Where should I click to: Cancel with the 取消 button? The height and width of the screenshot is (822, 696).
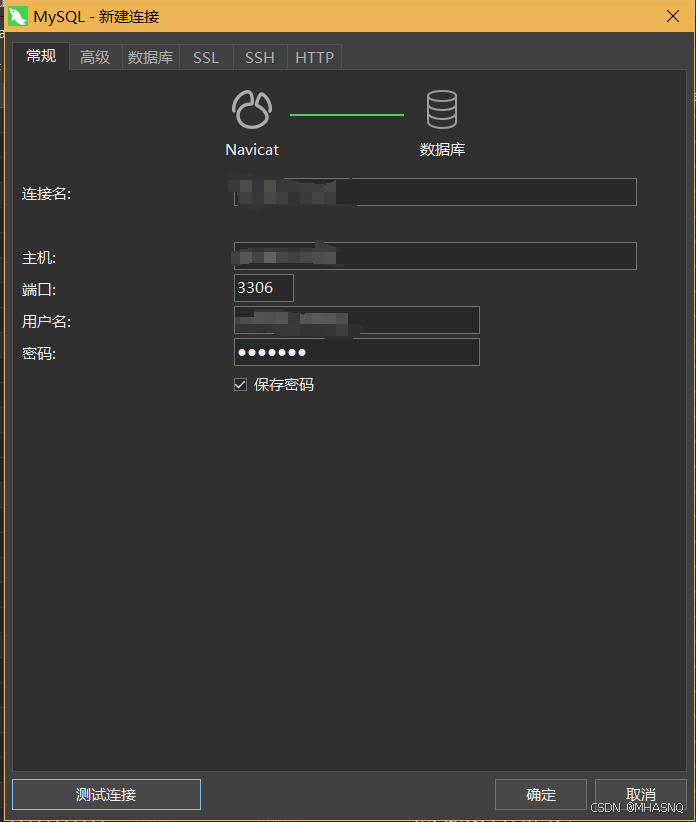coord(640,795)
